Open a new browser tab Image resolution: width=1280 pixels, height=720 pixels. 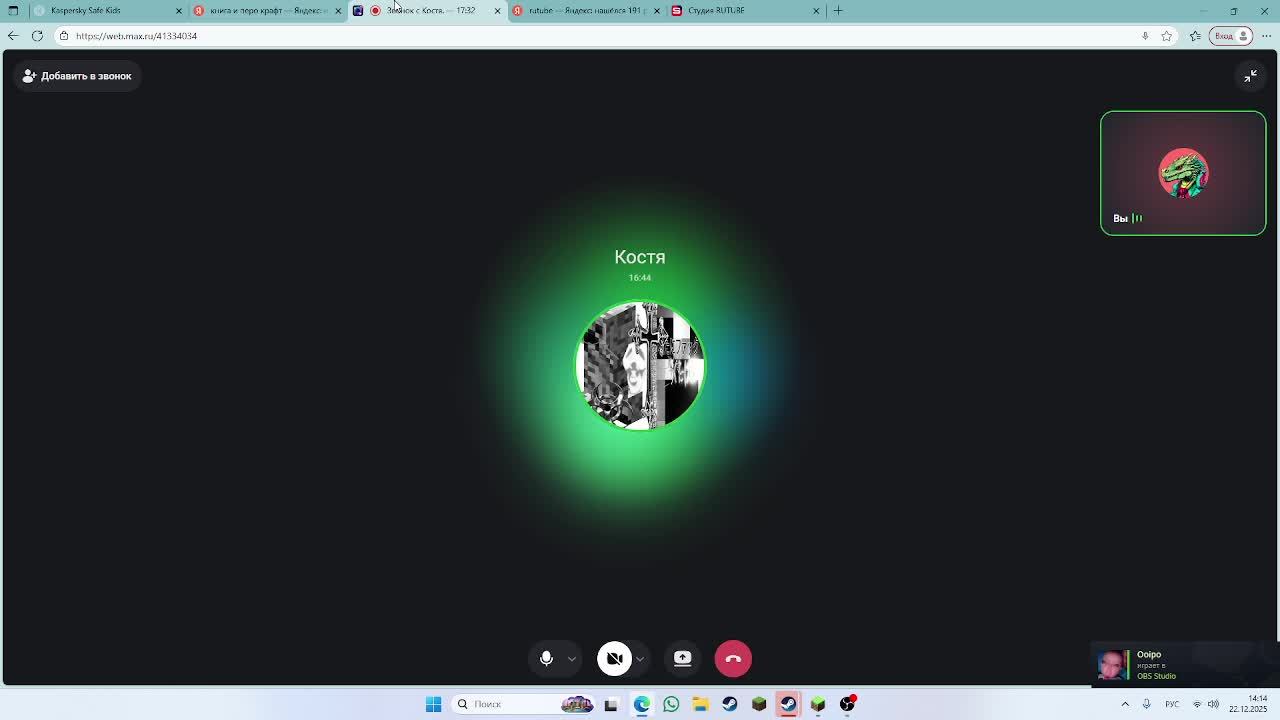(838, 10)
